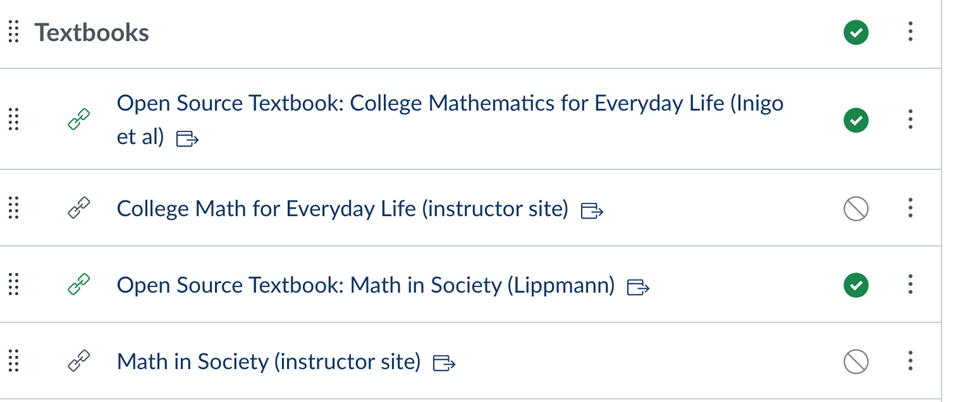Click drag handle for College Mathematics Inigo item
This screenshot has height=402, width=975.
[14, 120]
